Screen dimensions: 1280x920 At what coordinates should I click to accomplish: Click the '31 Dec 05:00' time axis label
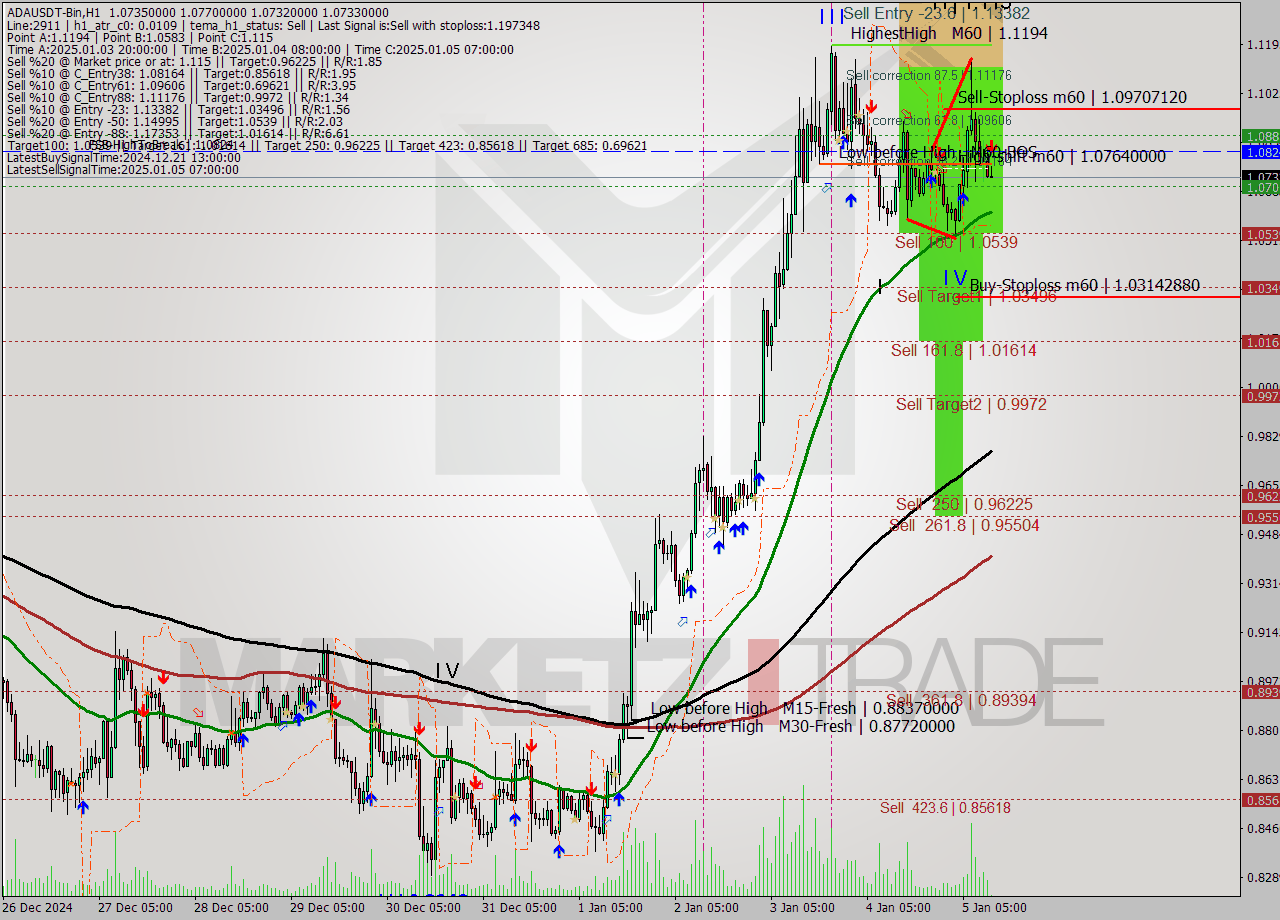coord(518,908)
